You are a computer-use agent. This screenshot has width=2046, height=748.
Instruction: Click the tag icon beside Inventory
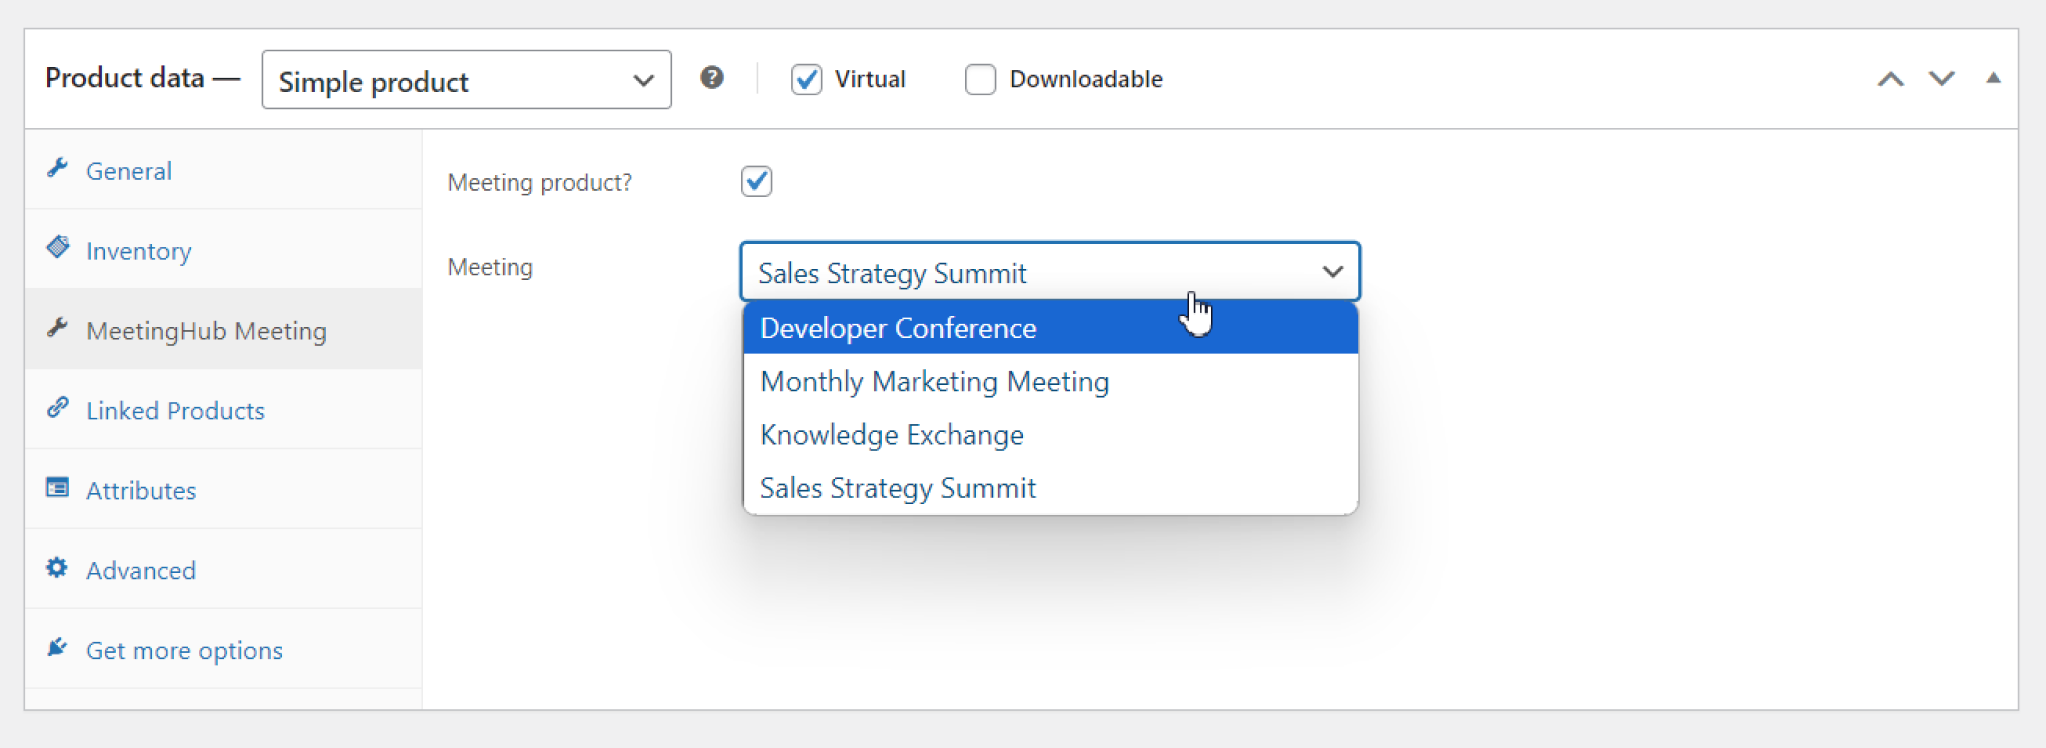57,247
